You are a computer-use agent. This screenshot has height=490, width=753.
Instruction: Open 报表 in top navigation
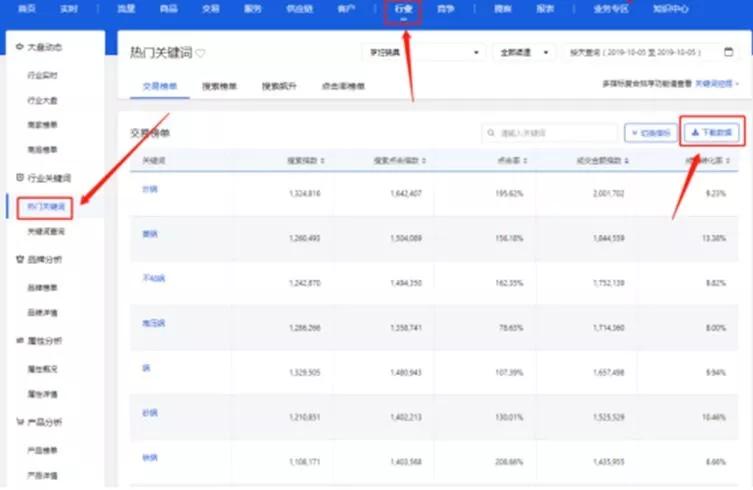pyautogui.click(x=545, y=9)
